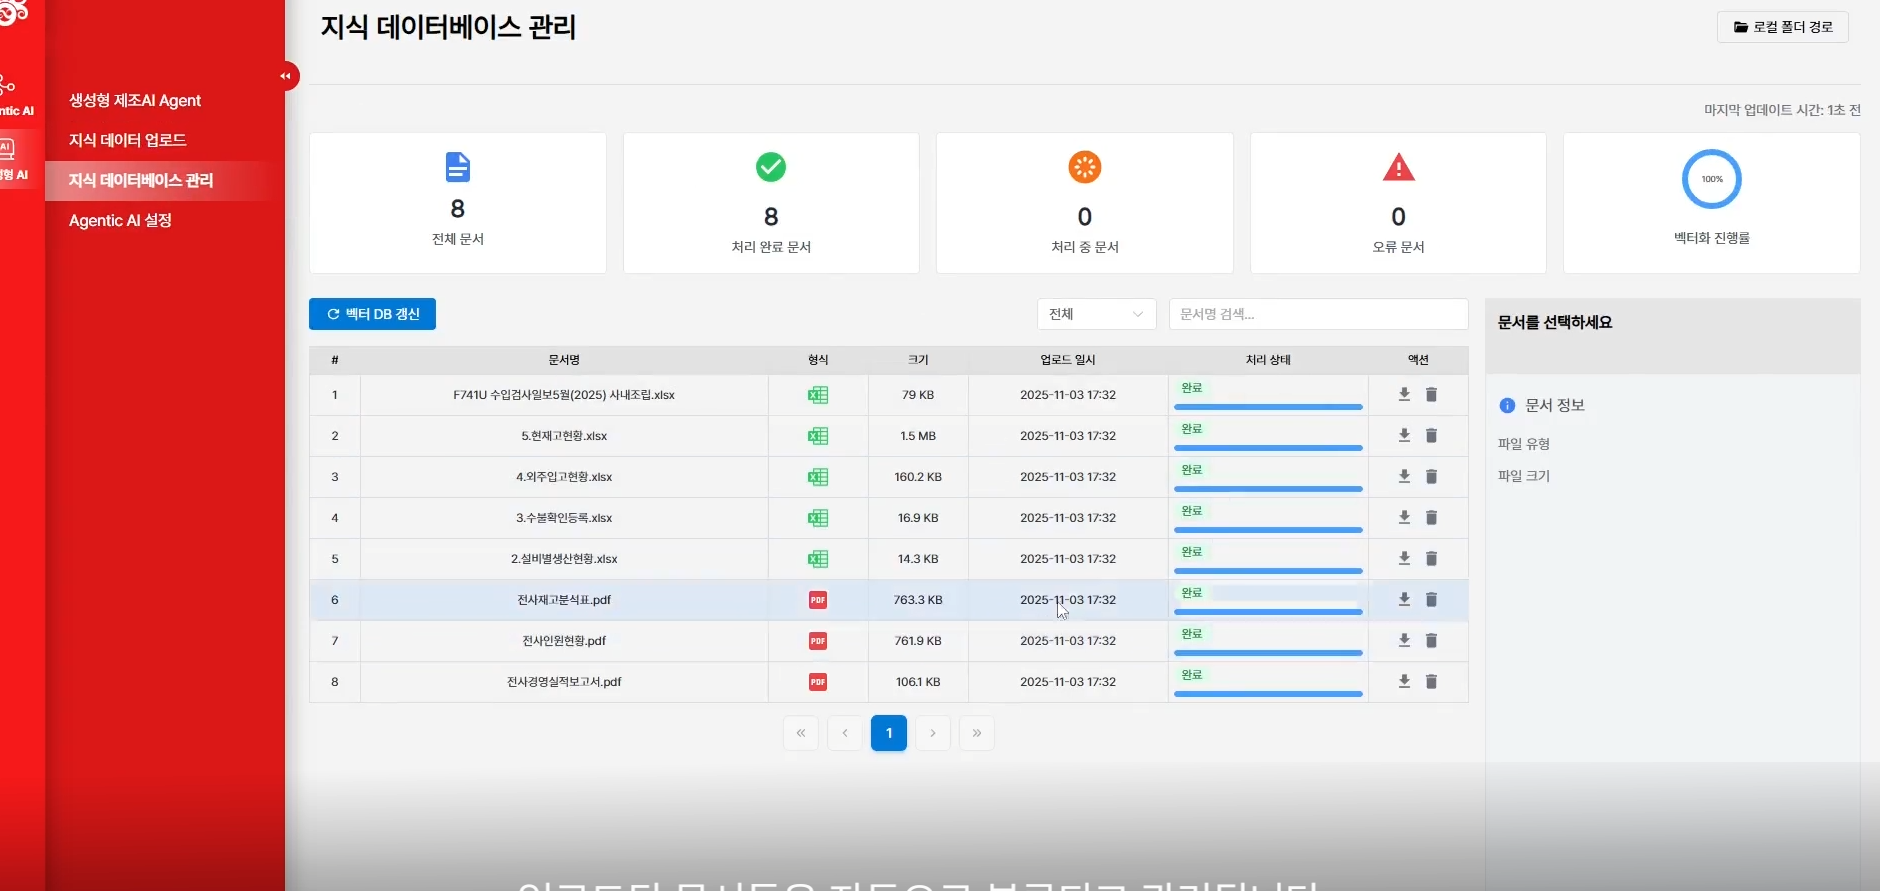Focus the 문서명 검색 search field

[1318, 314]
